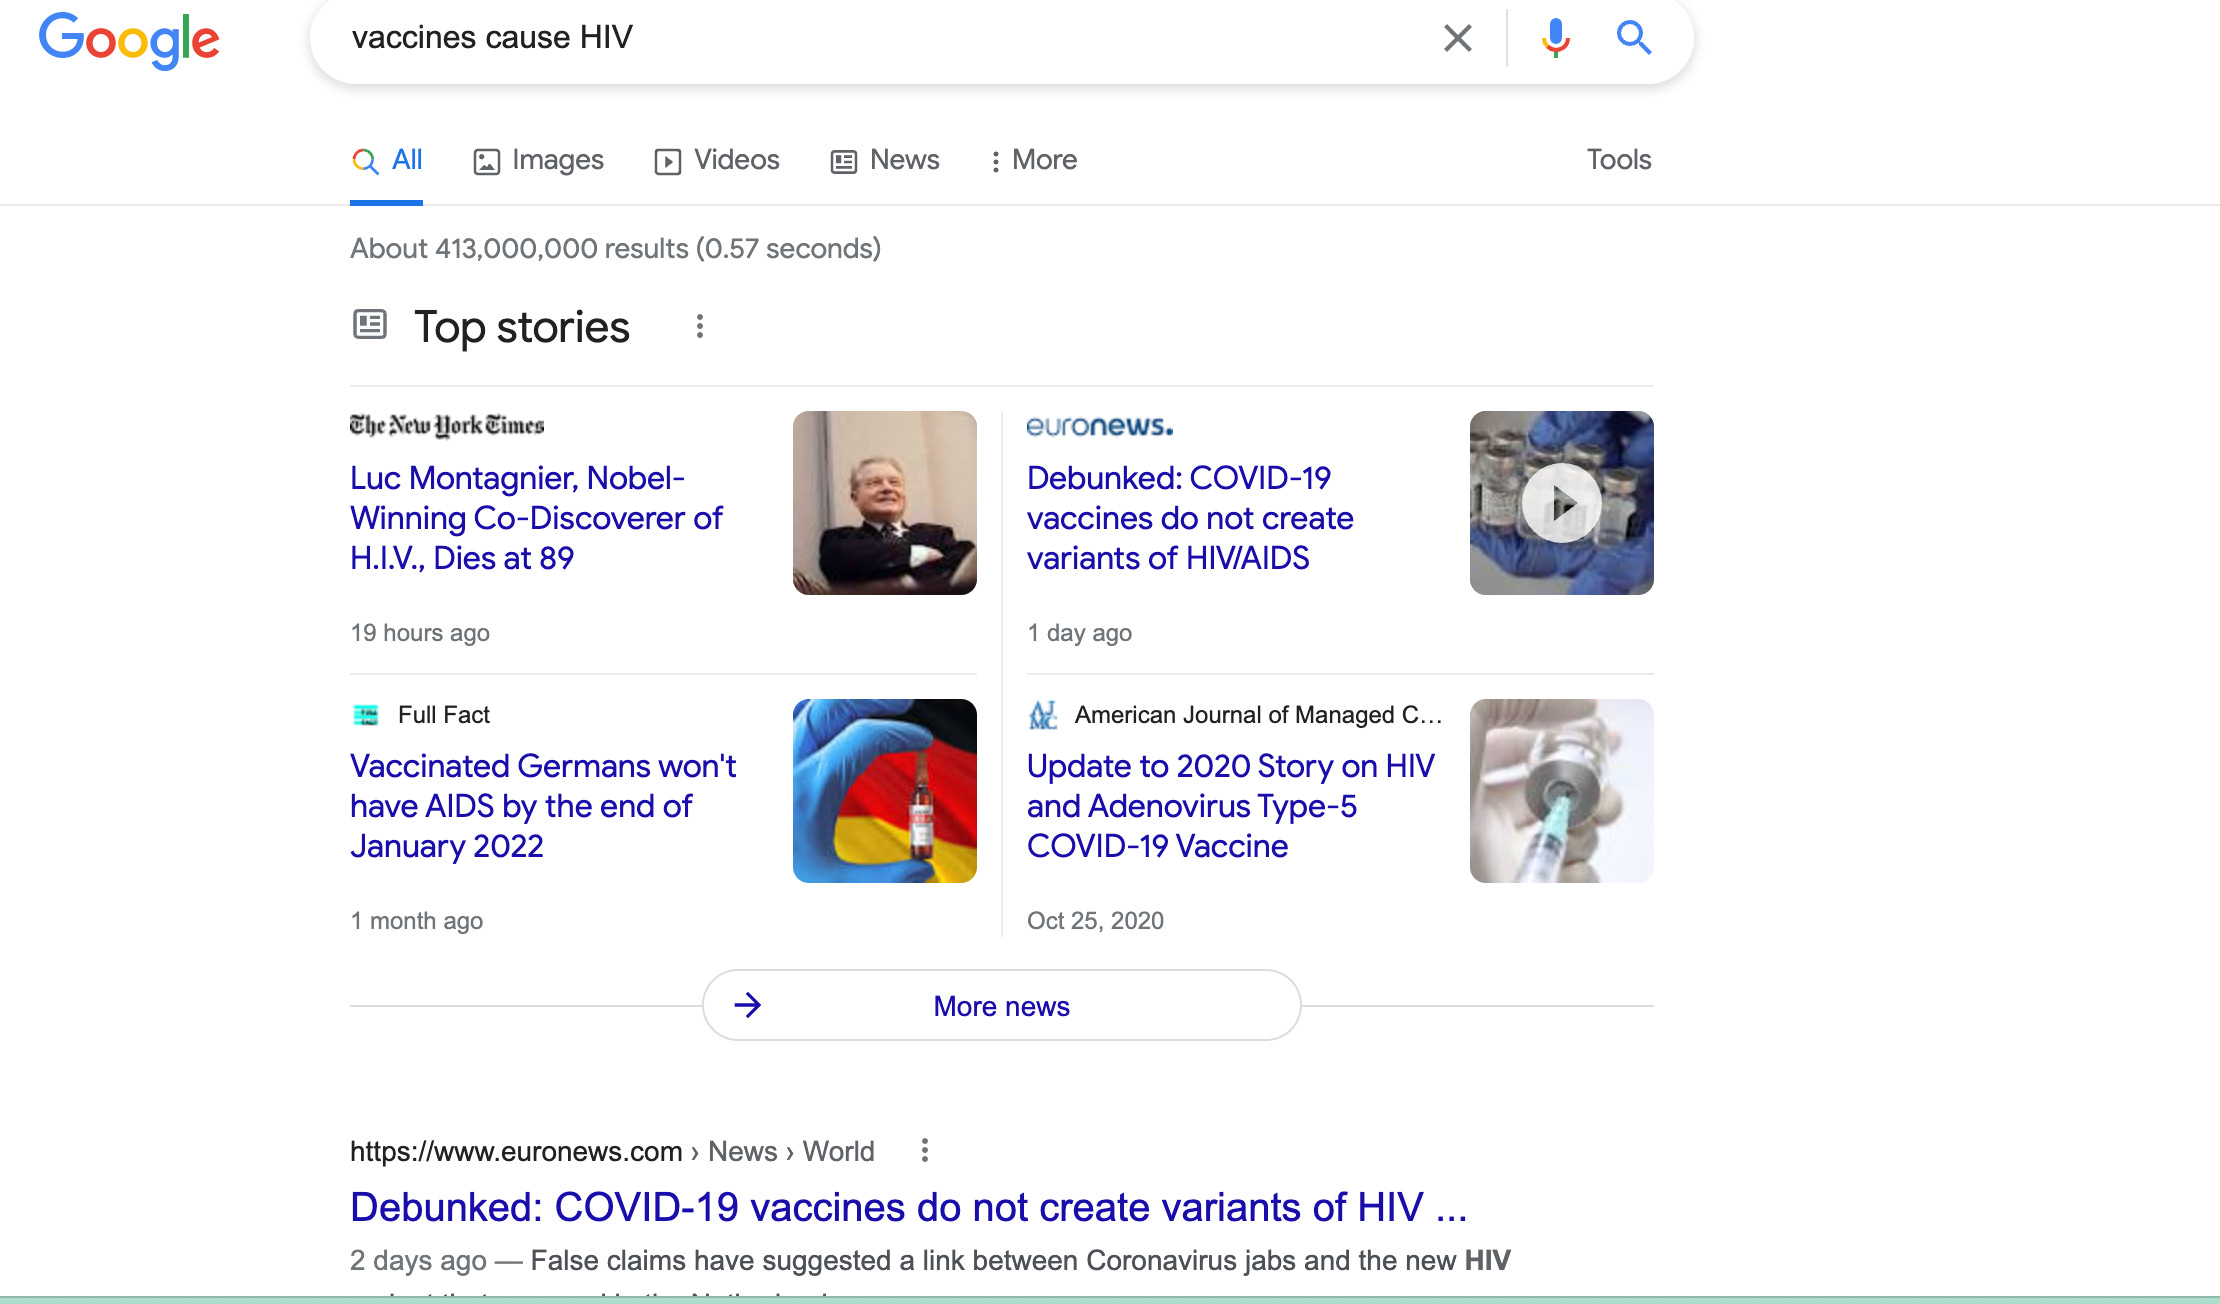Switch to the Images tab
This screenshot has height=1304, width=2220.
pos(539,160)
